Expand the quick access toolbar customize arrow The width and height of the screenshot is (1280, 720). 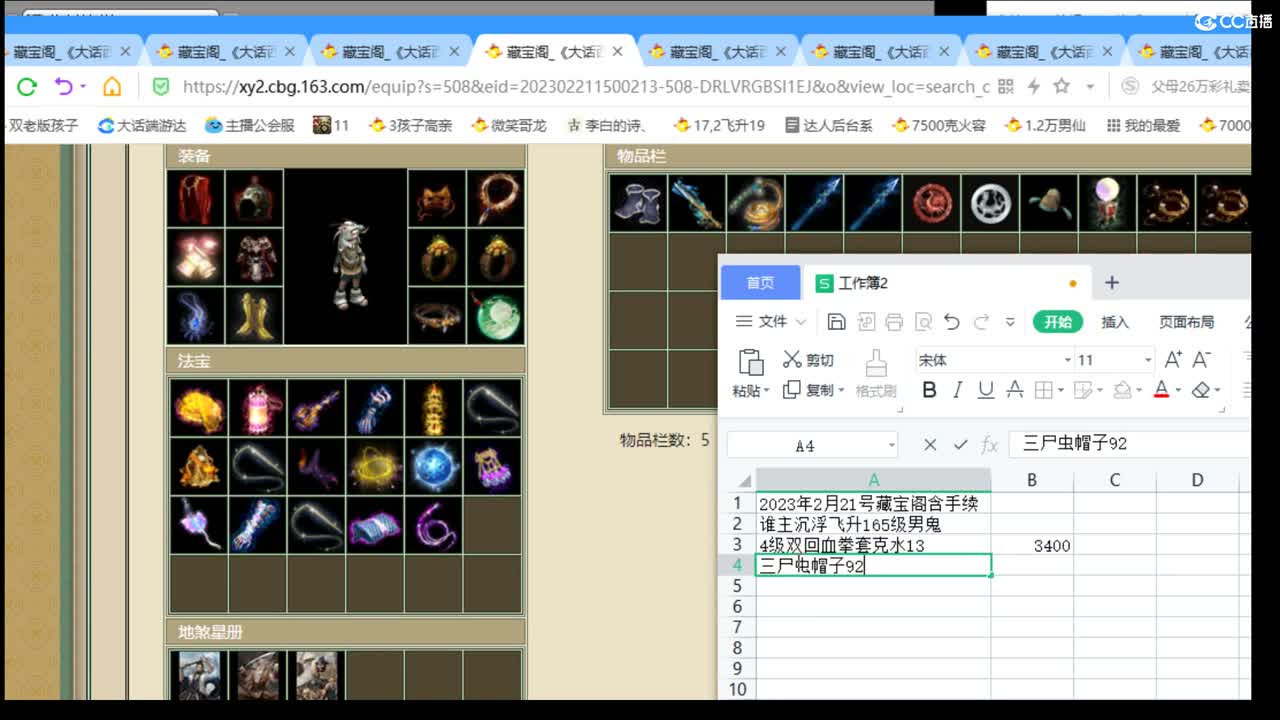coord(1010,322)
